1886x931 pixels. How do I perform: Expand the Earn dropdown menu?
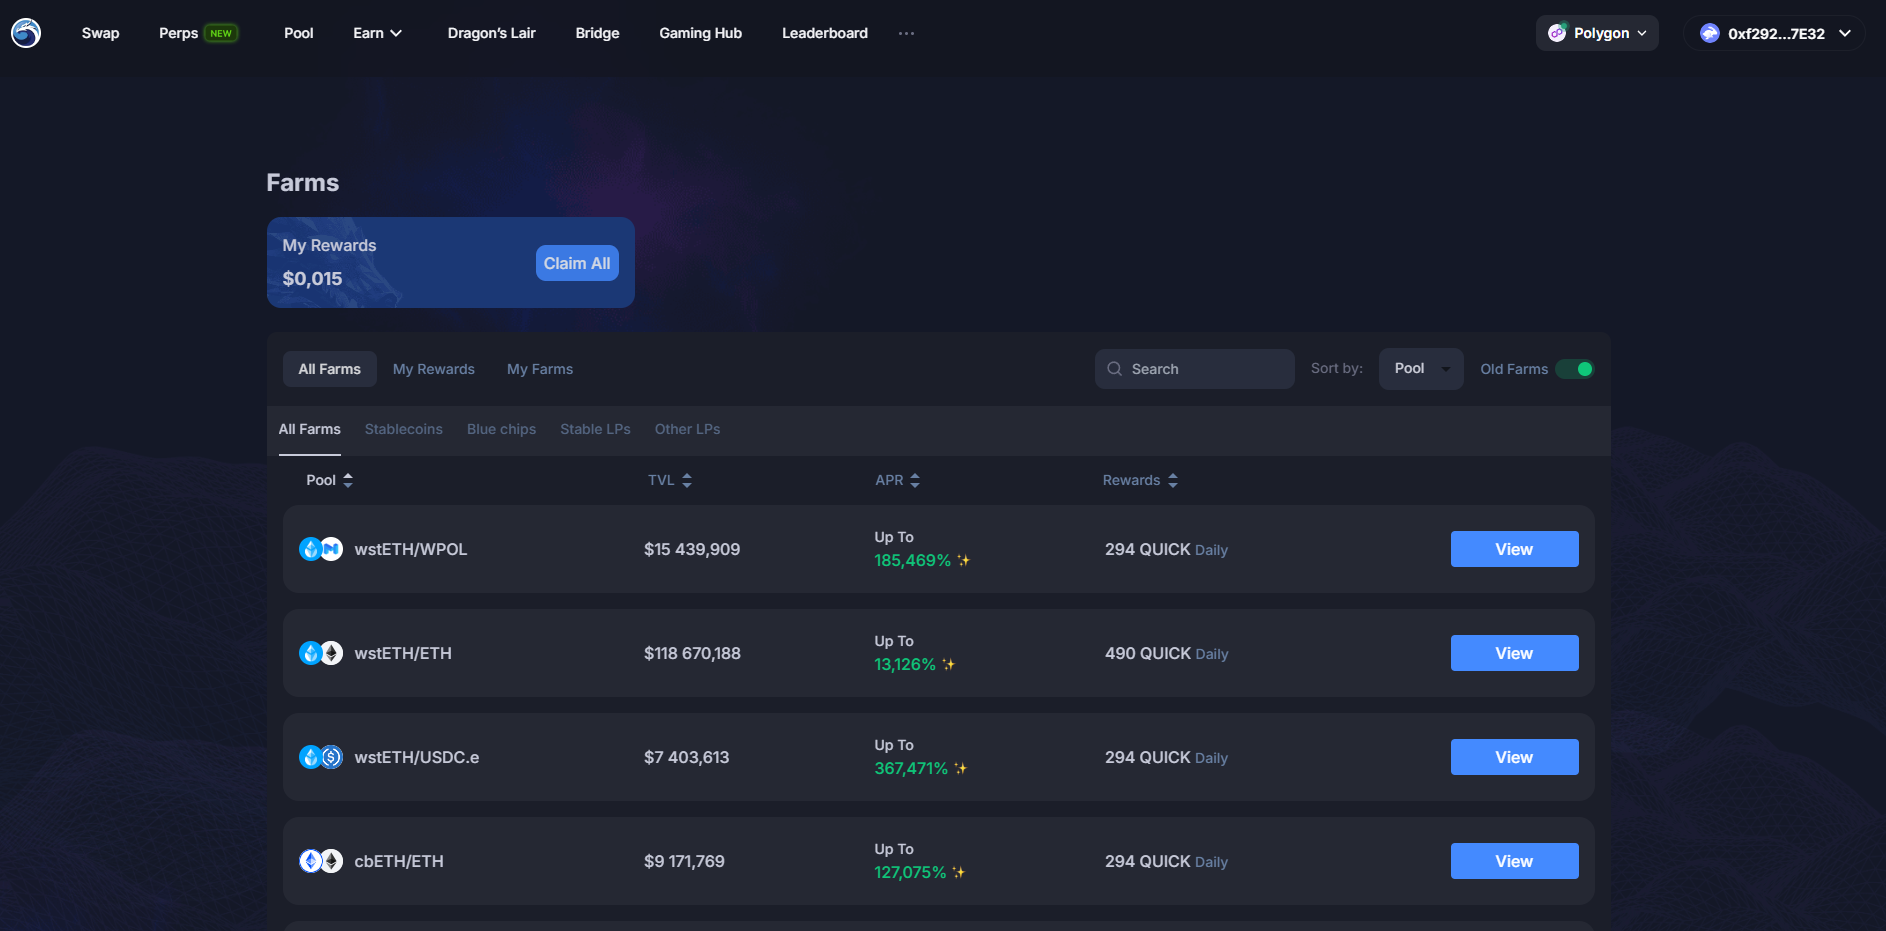coord(378,33)
